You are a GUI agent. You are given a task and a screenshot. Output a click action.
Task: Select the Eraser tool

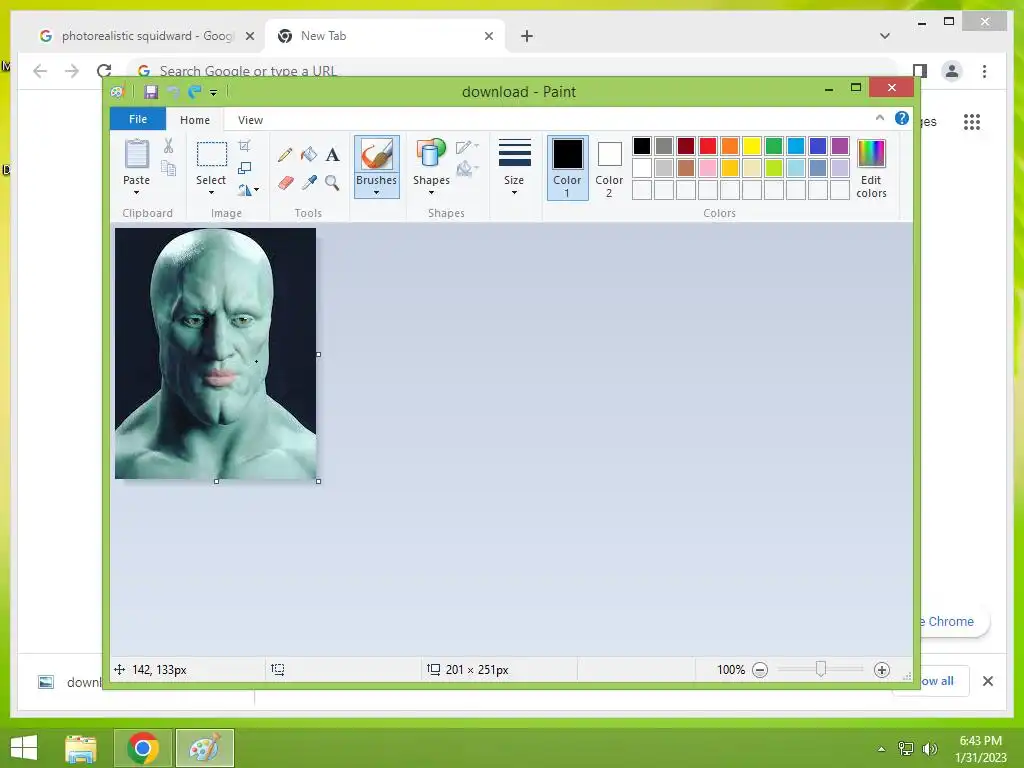(285, 183)
